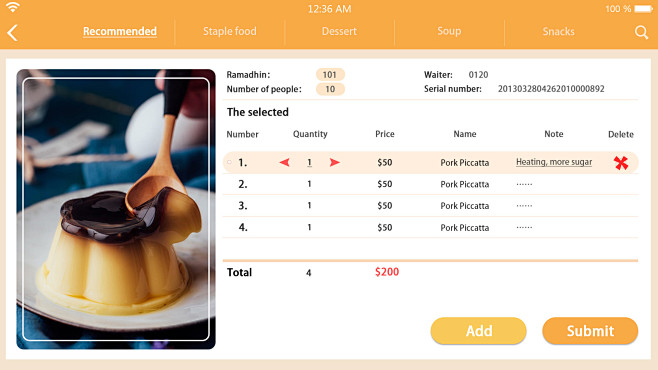The image size is (658, 370).
Task: Switch to the Soup tab
Action: click(449, 31)
